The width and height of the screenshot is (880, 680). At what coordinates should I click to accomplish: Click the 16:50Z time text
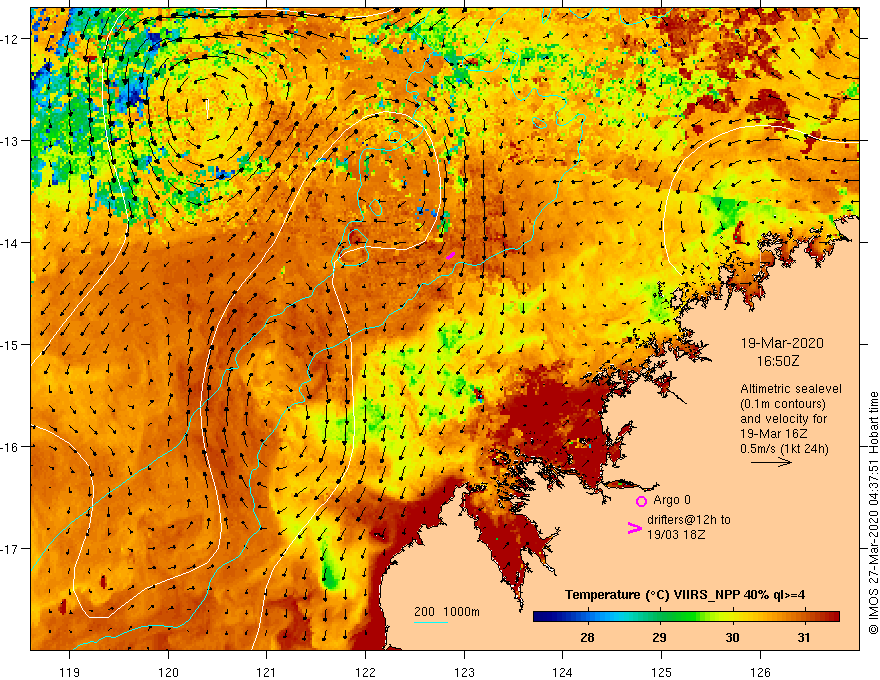(778, 361)
